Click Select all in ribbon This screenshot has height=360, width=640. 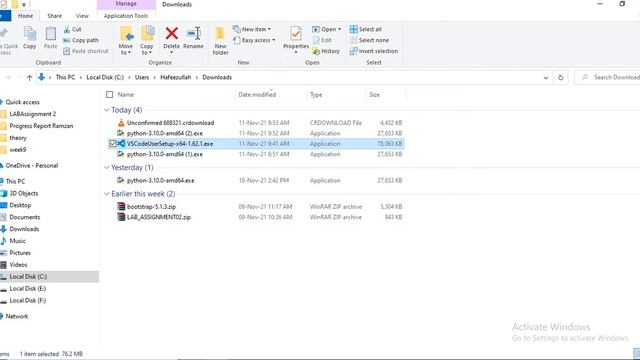coord(366,29)
